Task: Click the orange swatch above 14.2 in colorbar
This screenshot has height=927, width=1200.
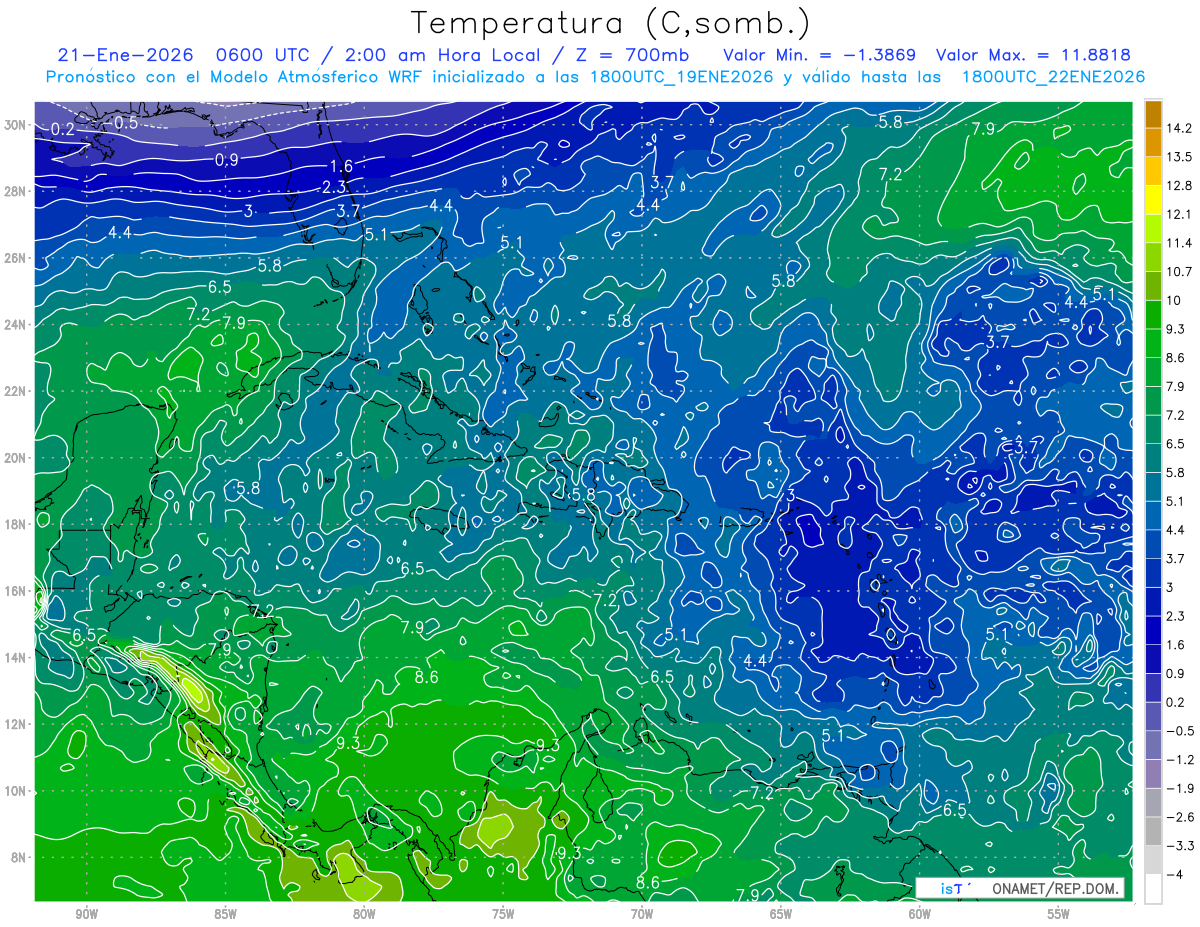Action: pyautogui.click(x=1153, y=114)
